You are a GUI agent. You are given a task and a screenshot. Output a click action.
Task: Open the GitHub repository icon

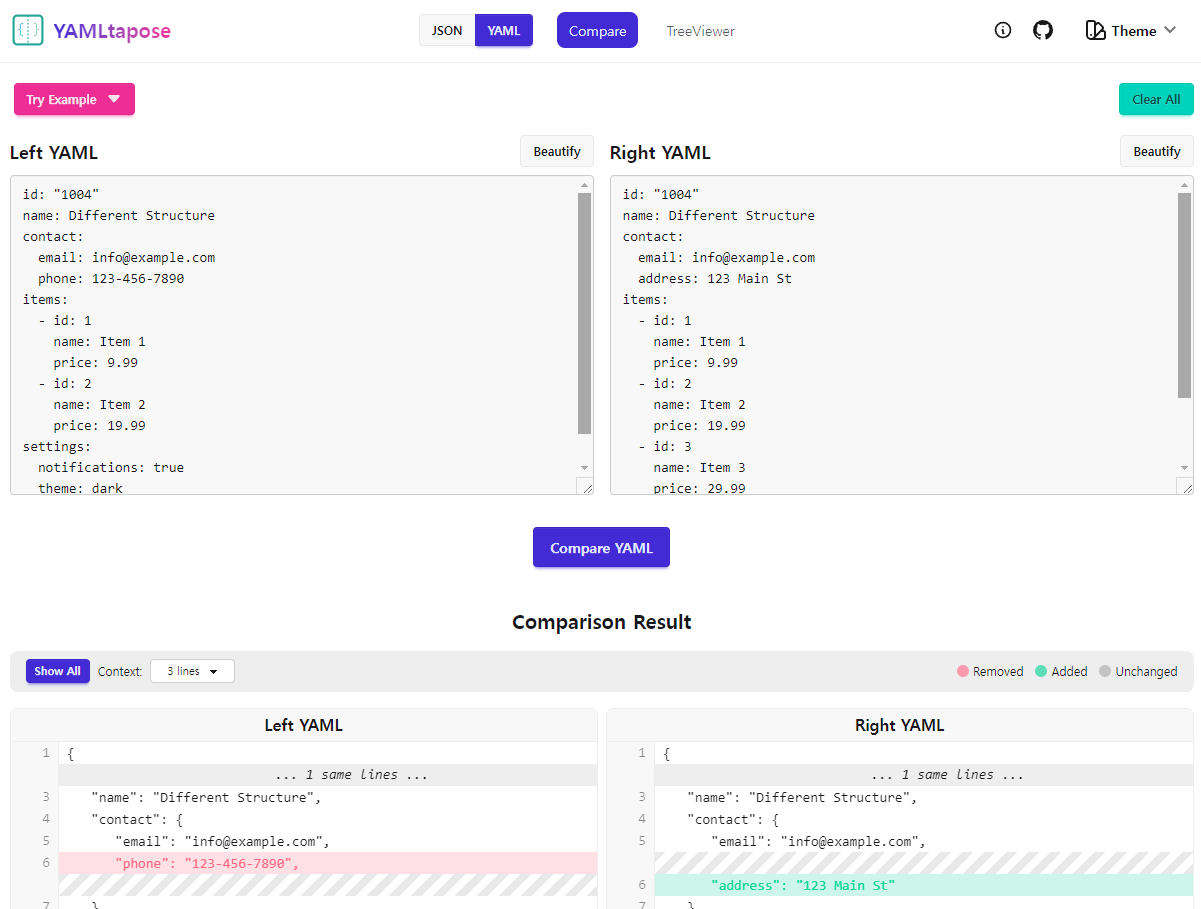[1043, 30]
